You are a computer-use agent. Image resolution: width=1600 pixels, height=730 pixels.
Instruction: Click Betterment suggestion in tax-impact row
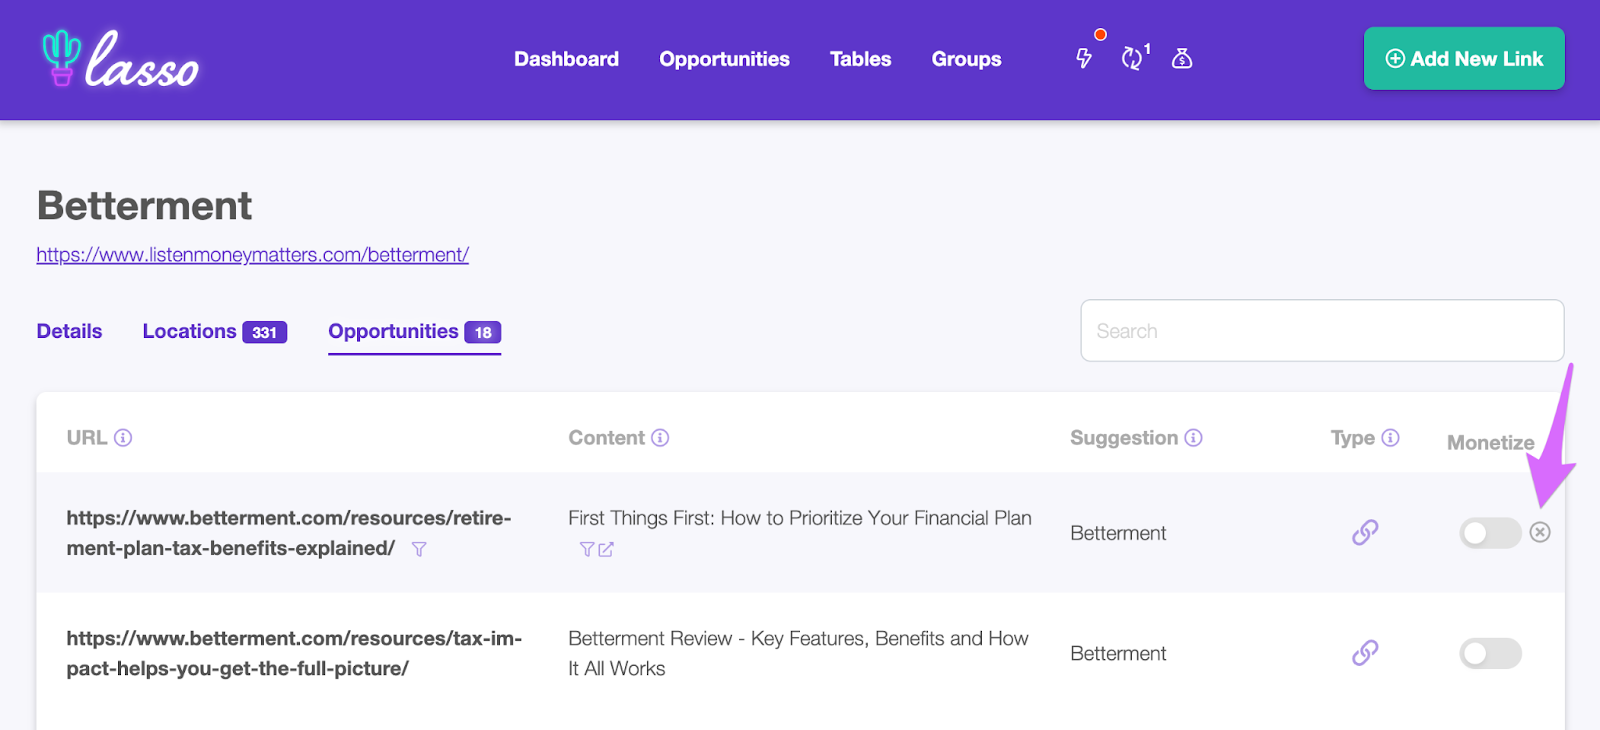coord(1118,653)
